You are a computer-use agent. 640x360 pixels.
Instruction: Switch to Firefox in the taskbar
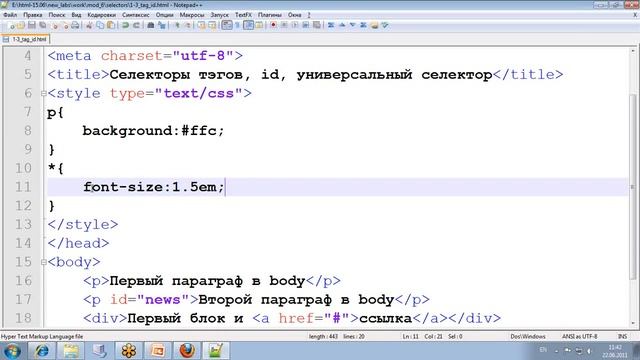187,351
